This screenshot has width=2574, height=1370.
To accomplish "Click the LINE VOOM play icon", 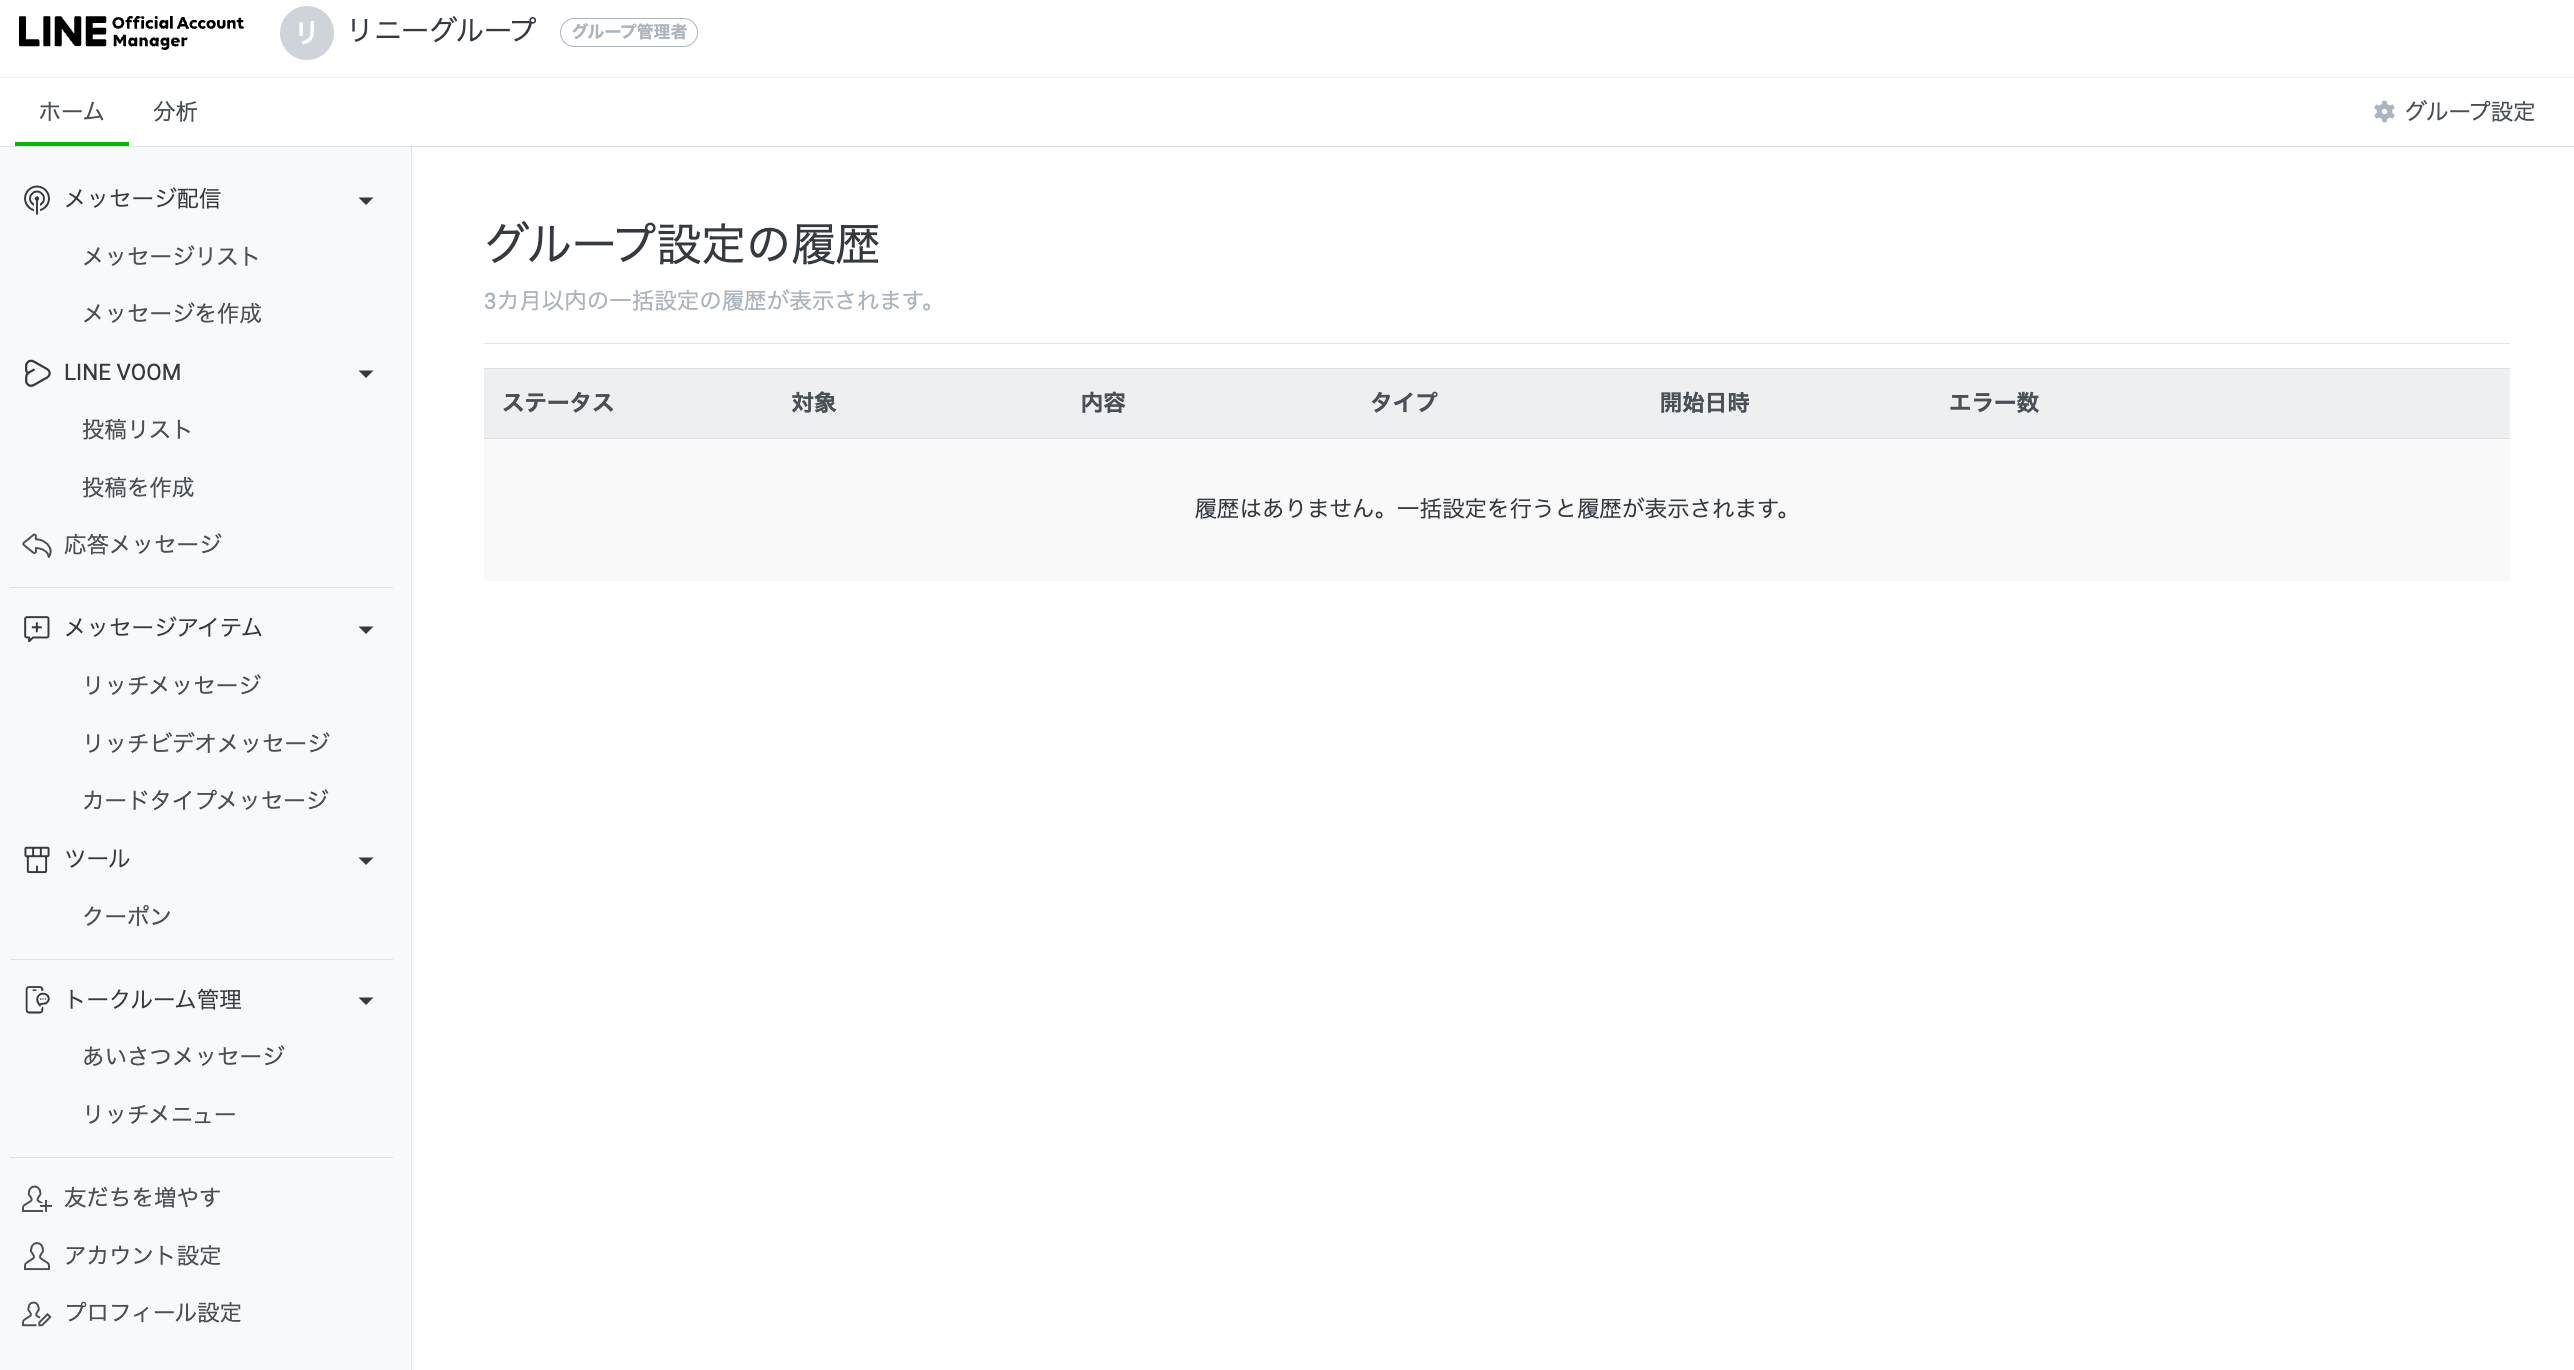I will coord(37,373).
